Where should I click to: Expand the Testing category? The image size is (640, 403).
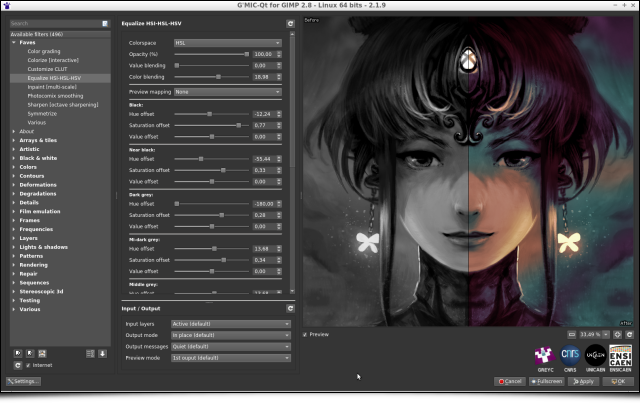coord(14,301)
